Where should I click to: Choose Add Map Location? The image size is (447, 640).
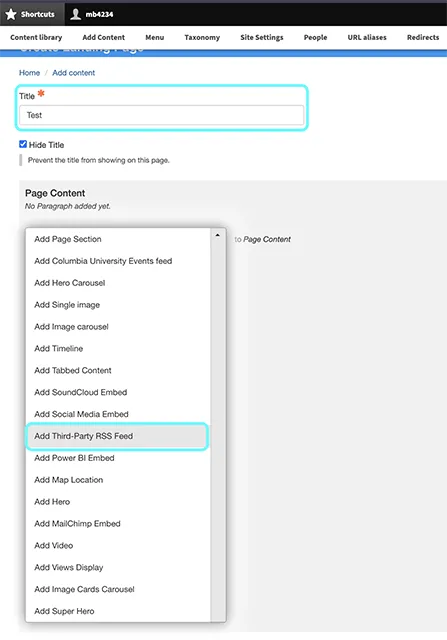pyautogui.click(x=118, y=480)
